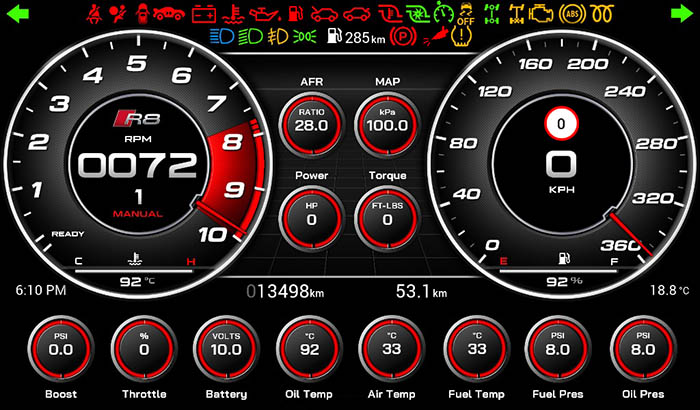The width and height of the screenshot is (700, 410).
Task: Tap the outside temperature 18.8 °C
Action: [670, 291]
